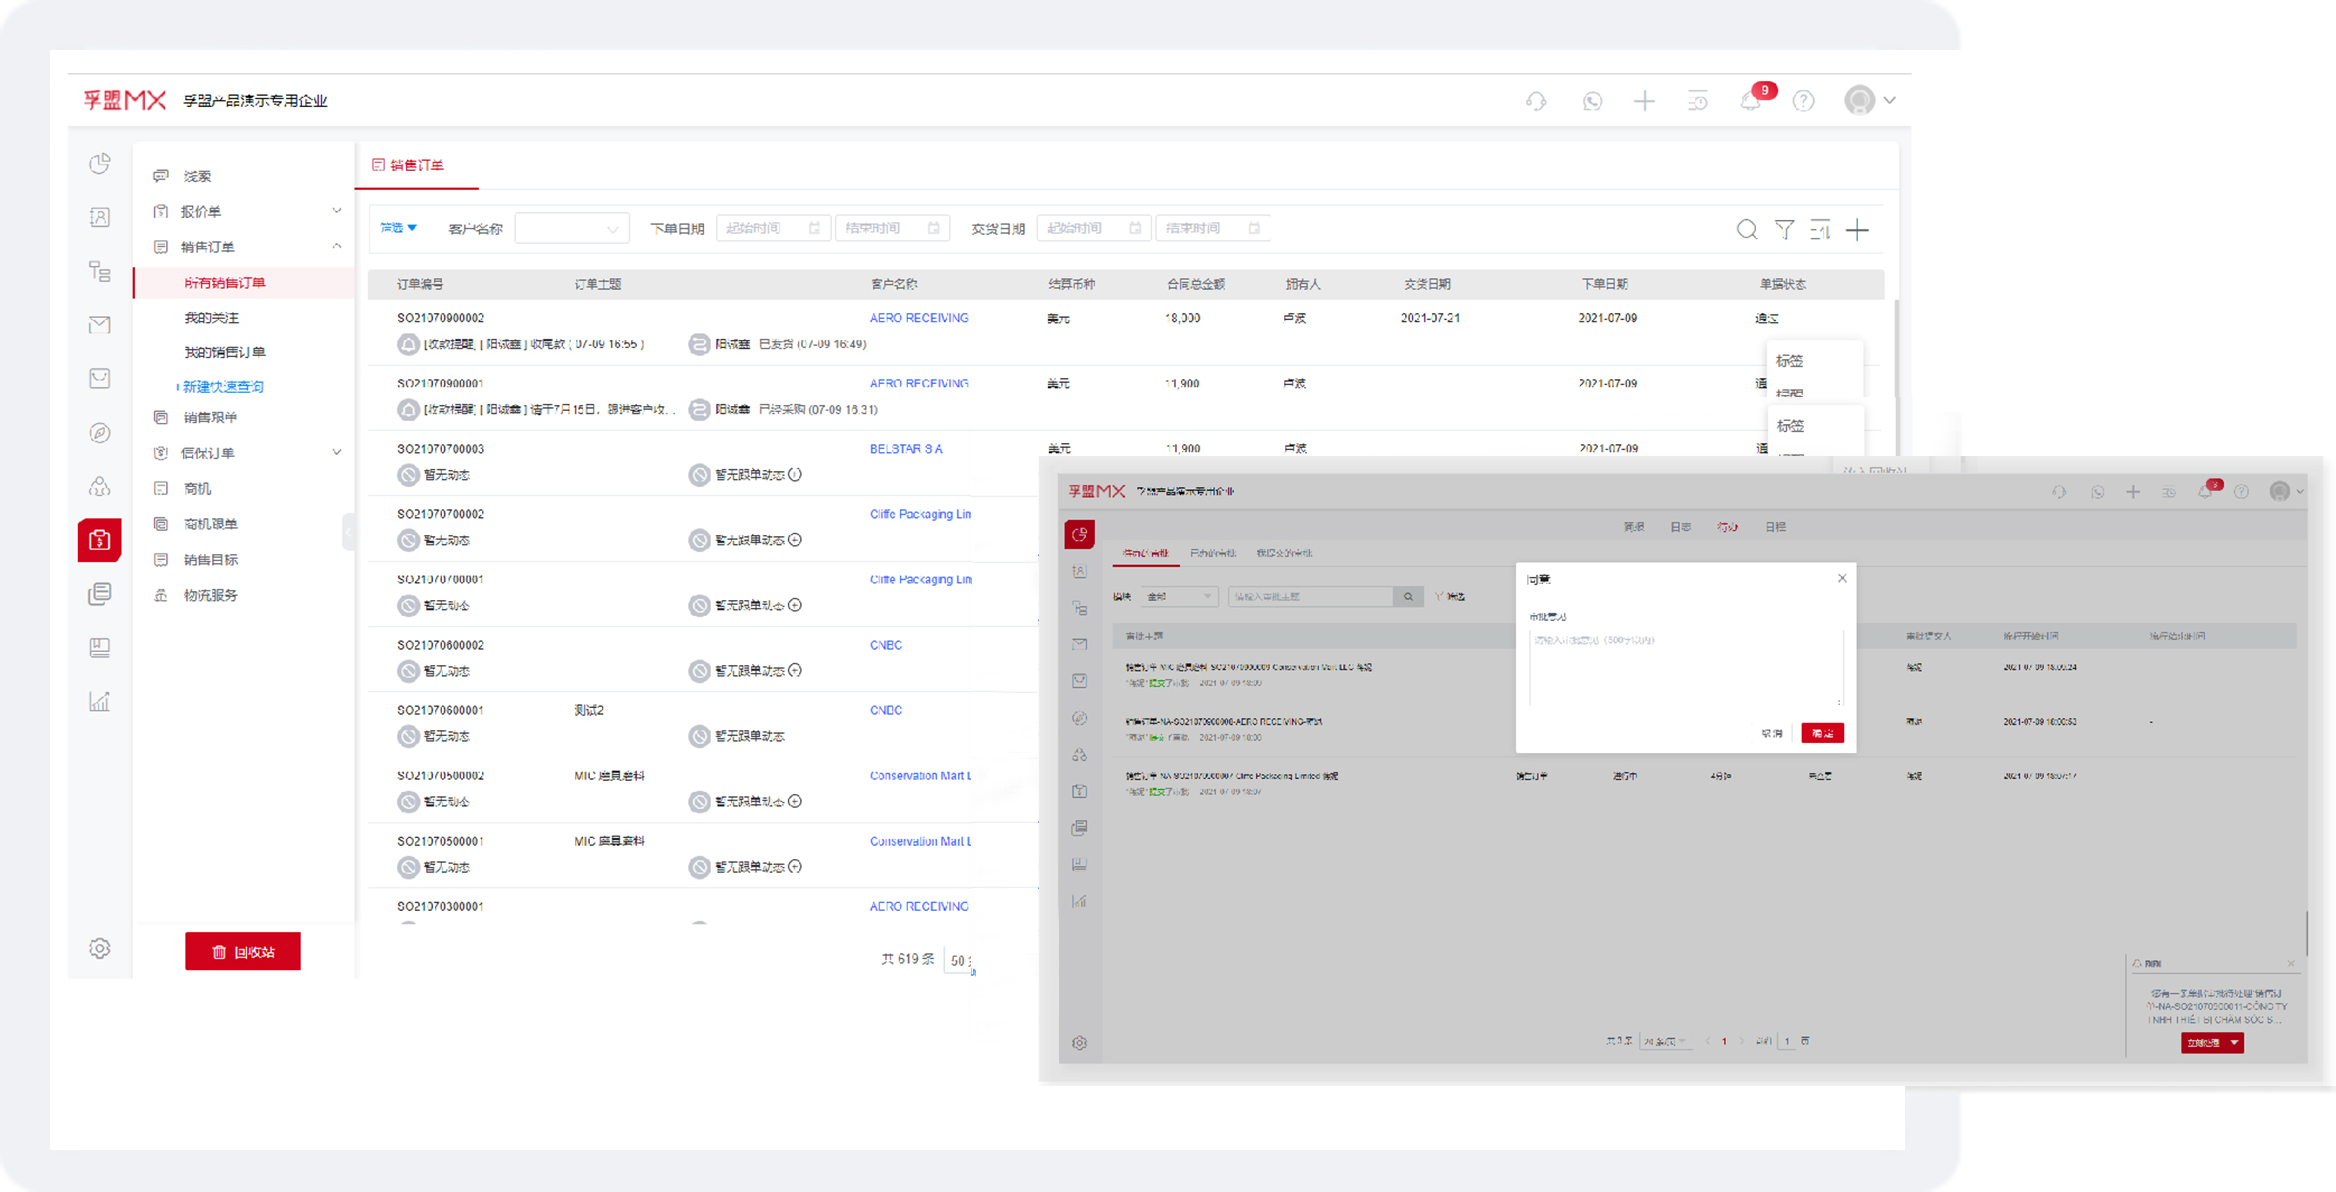Viewport: 2336px width, 1192px height.
Task: Open AERO RECEIVING customer link in first row
Action: (918, 318)
